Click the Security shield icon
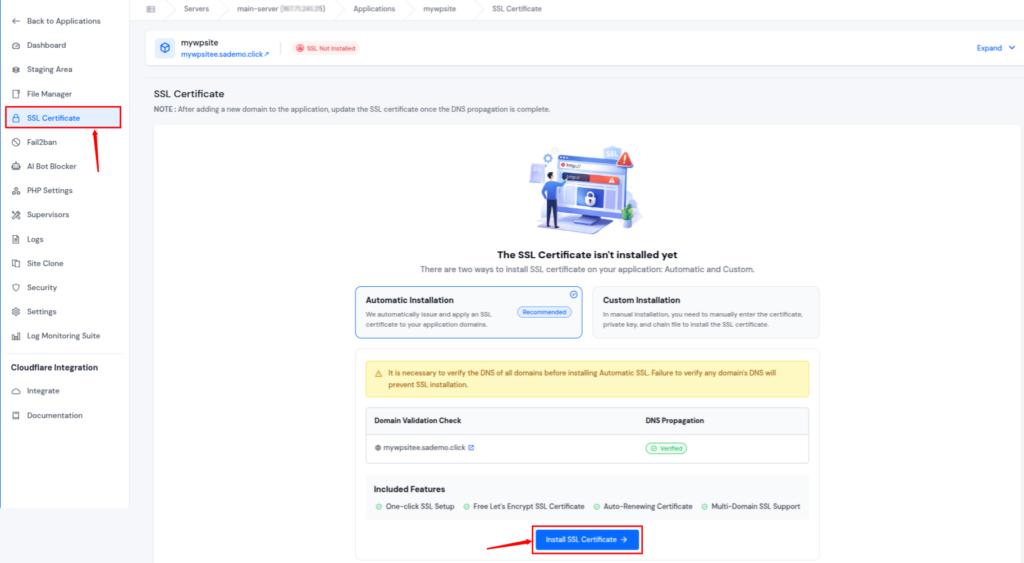The image size is (1024, 563). [x=16, y=287]
